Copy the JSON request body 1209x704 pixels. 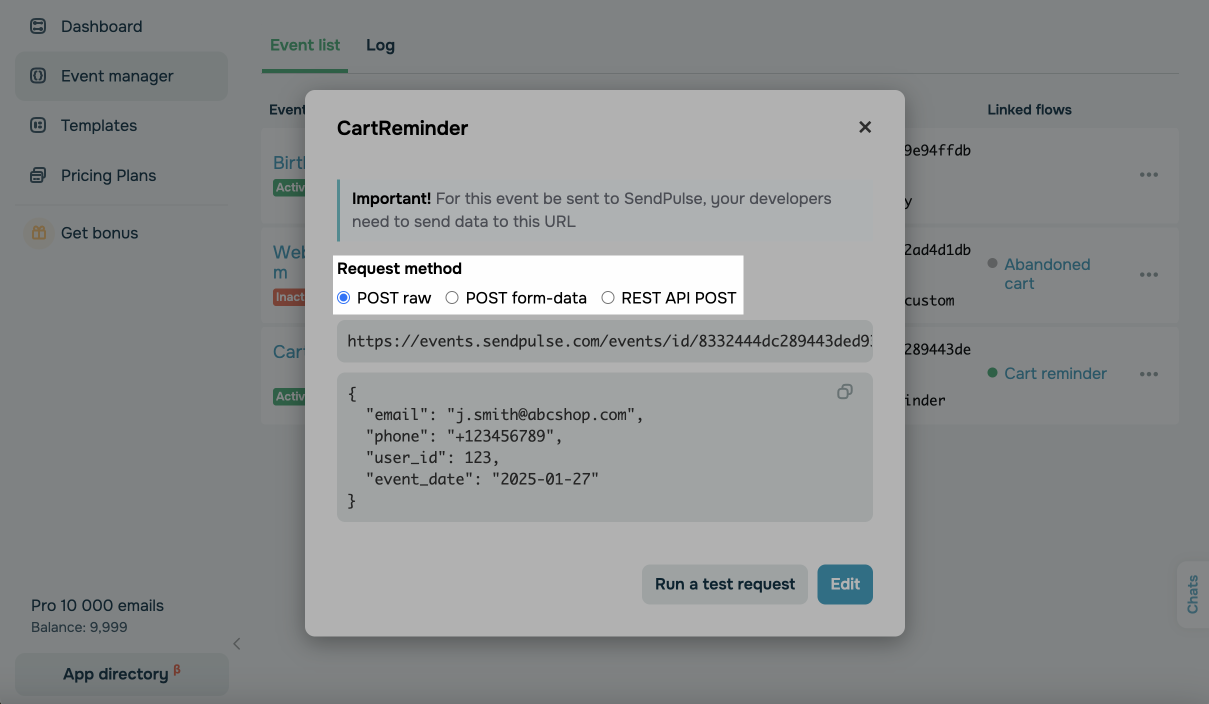[845, 392]
